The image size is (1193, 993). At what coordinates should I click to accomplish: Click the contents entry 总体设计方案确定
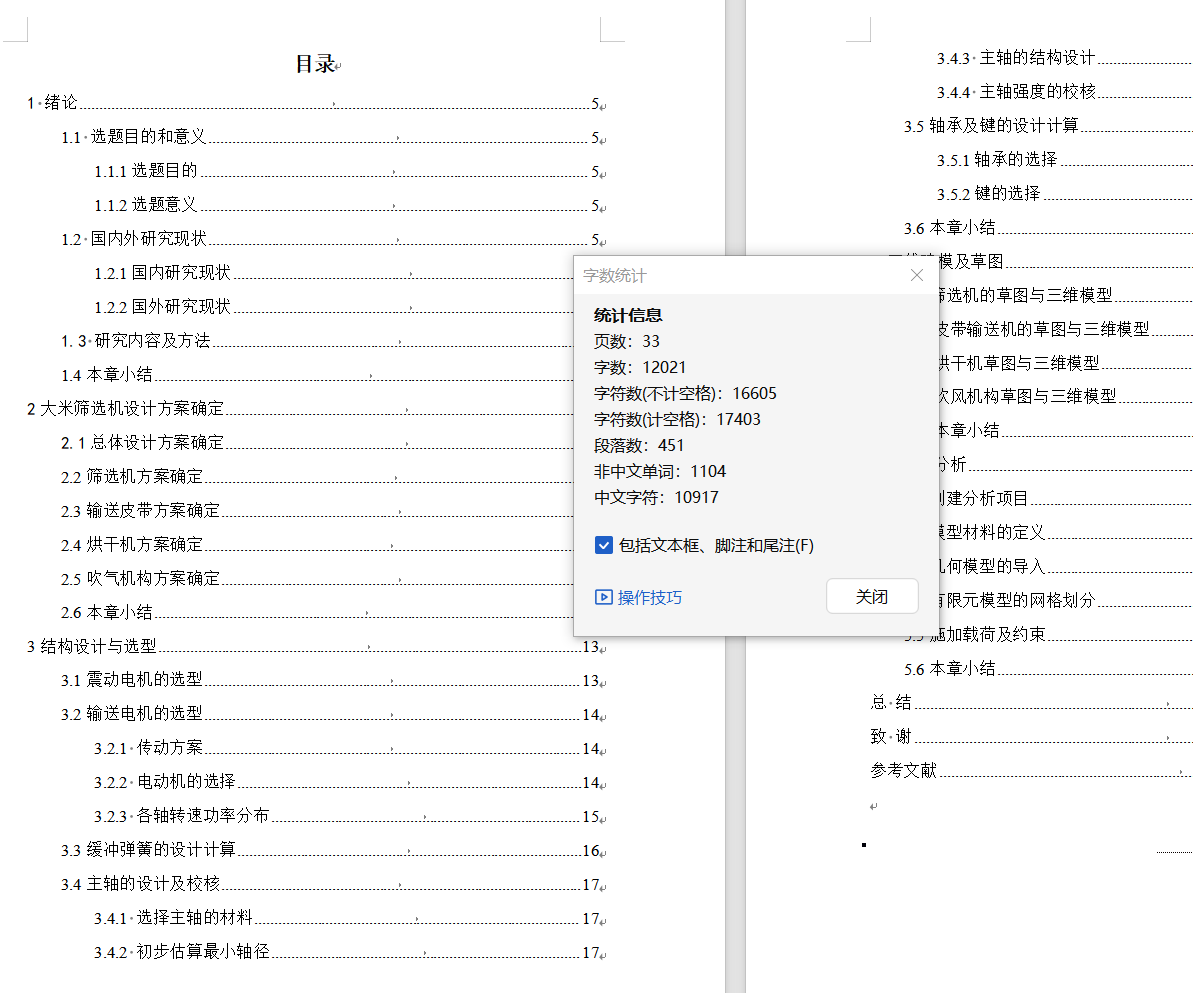(x=317, y=443)
